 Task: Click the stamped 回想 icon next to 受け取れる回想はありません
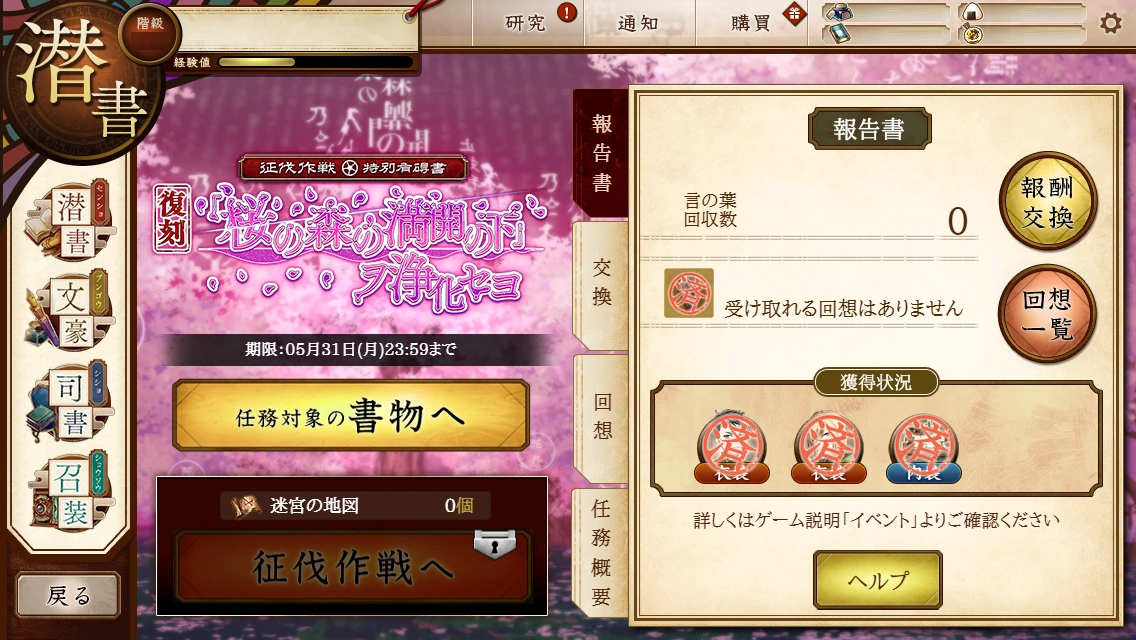click(x=689, y=294)
